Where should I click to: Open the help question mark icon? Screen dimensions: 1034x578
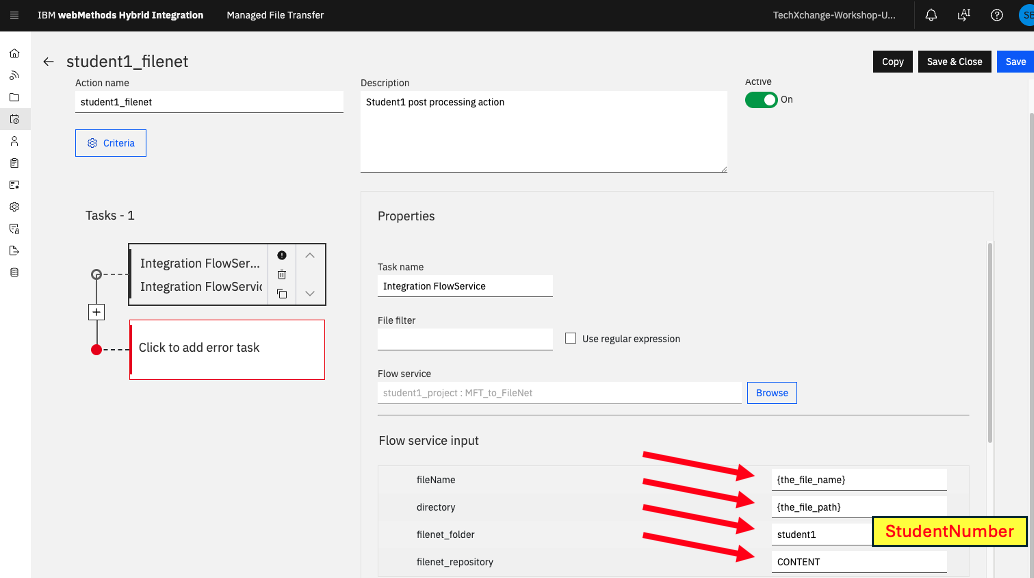996,15
